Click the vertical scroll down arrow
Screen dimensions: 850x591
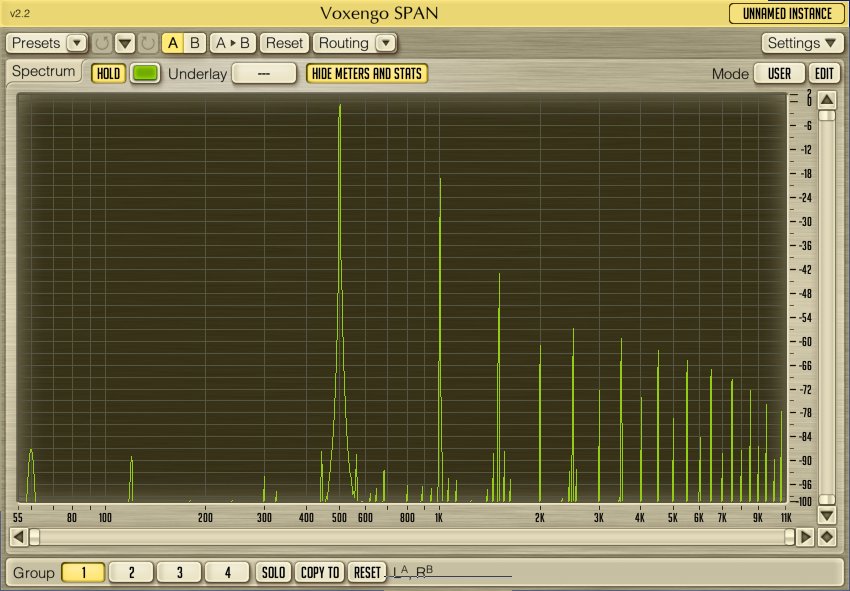click(x=826, y=515)
